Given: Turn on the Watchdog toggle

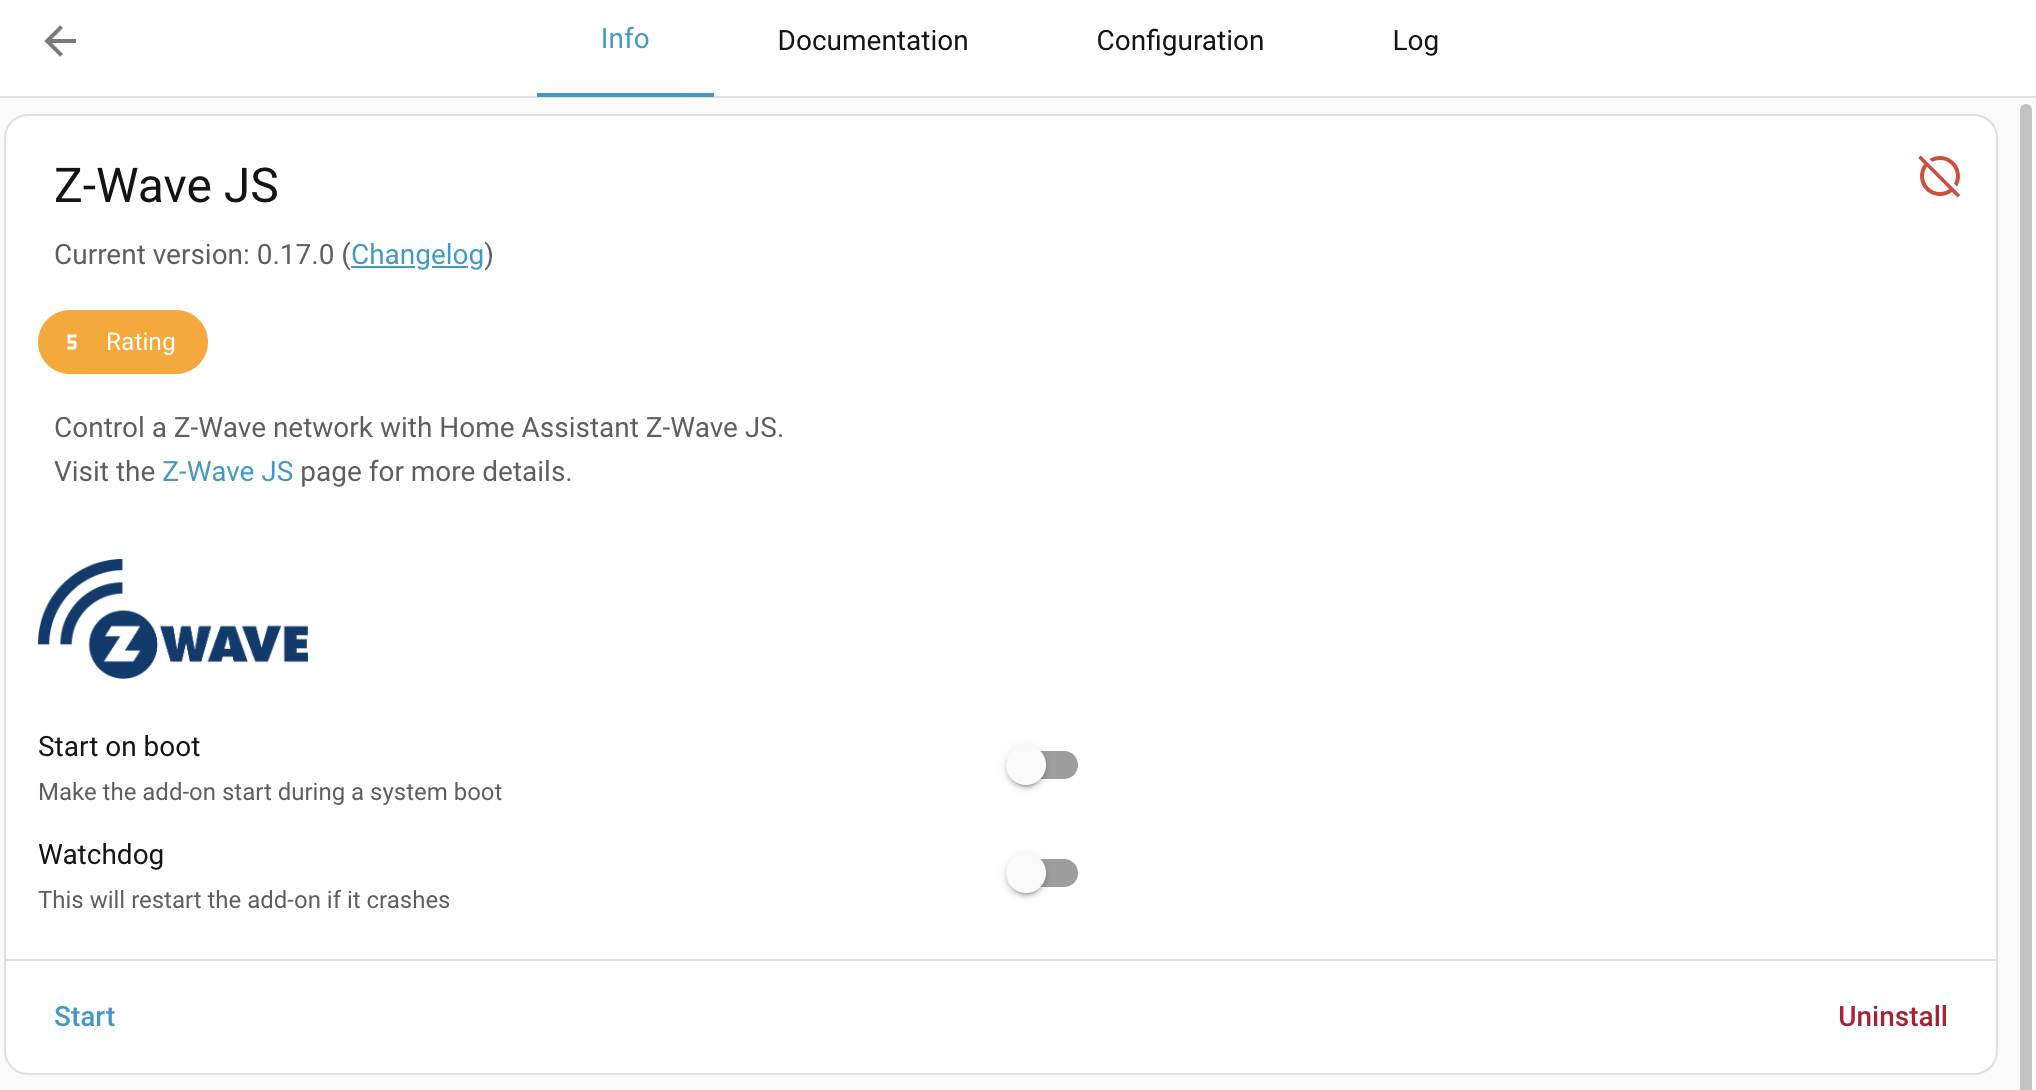Looking at the screenshot, I should 1041,874.
